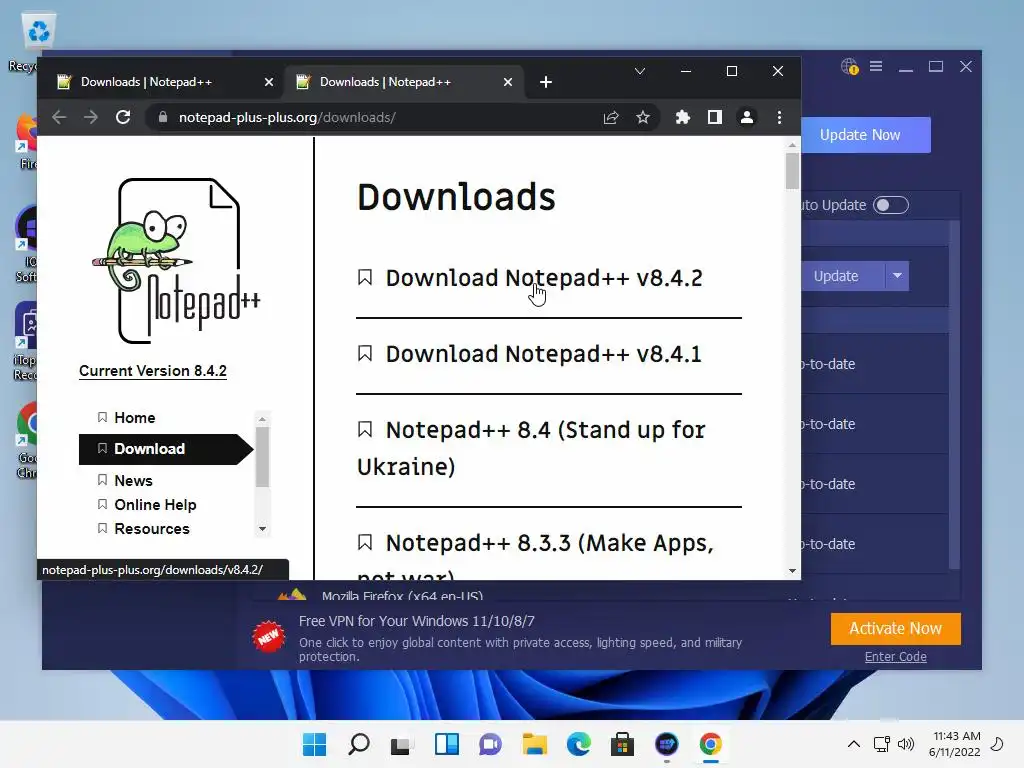Viewport: 1024px width, 768px height.
Task: Open Chrome extensions puzzle icon
Action: 682,118
